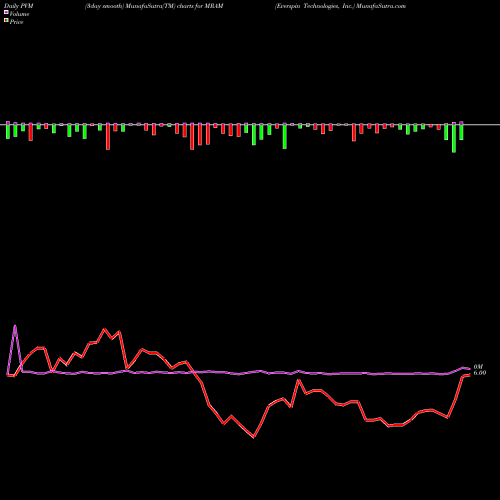The image size is (500, 500).
Task: Click the '(Everspin Technologies, Inc.) MunafaSutra.com' caption
Action: (x=340, y=6)
